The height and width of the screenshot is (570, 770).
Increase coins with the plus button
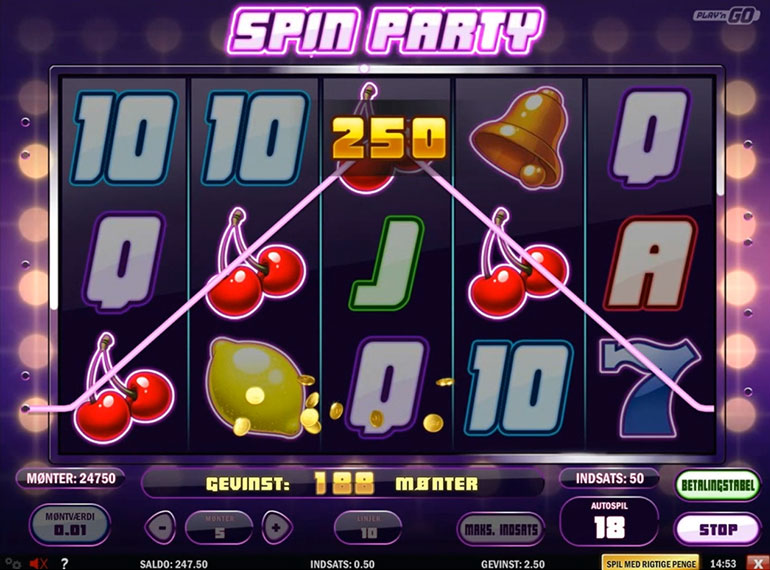(276, 528)
